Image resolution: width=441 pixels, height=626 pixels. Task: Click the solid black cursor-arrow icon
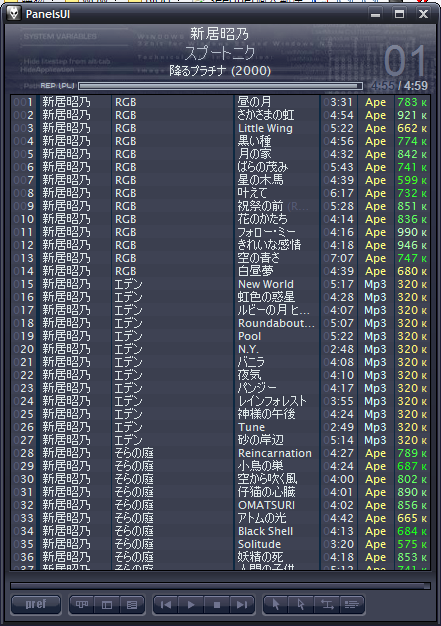[x=276, y=604]
